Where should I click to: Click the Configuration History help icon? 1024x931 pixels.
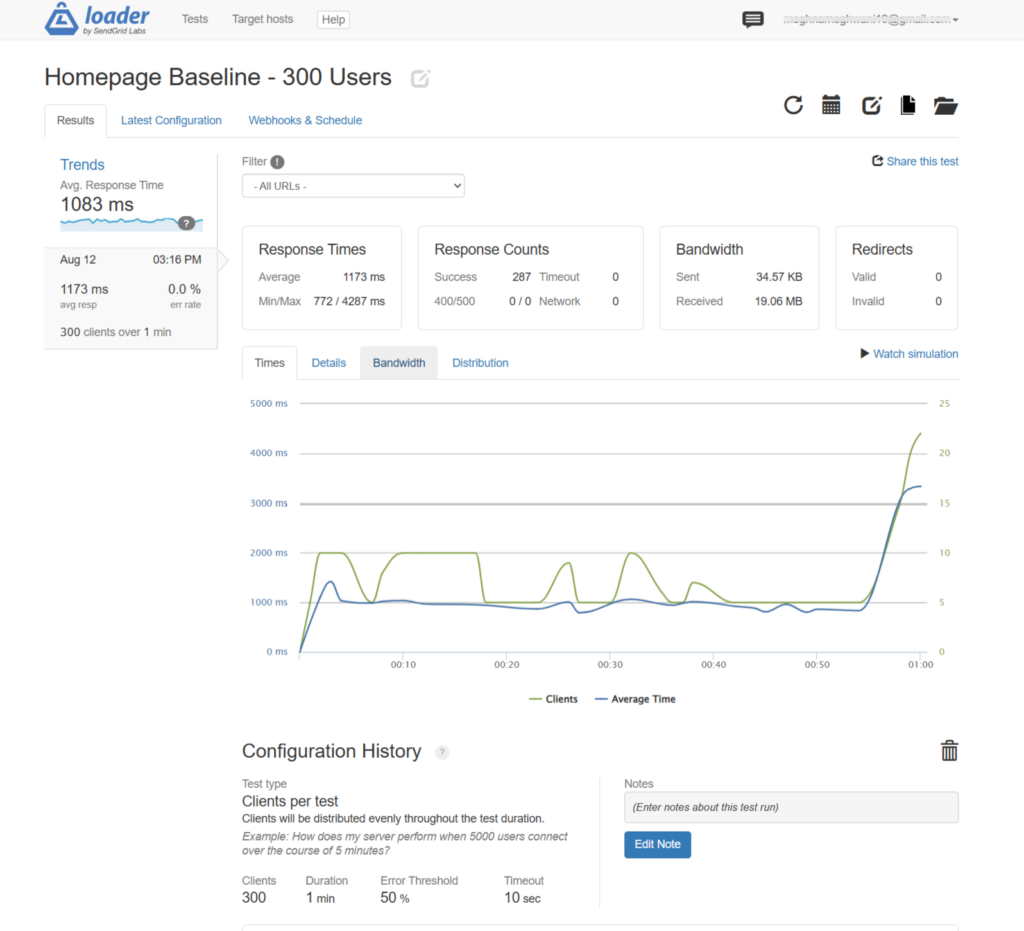[442, 752]
